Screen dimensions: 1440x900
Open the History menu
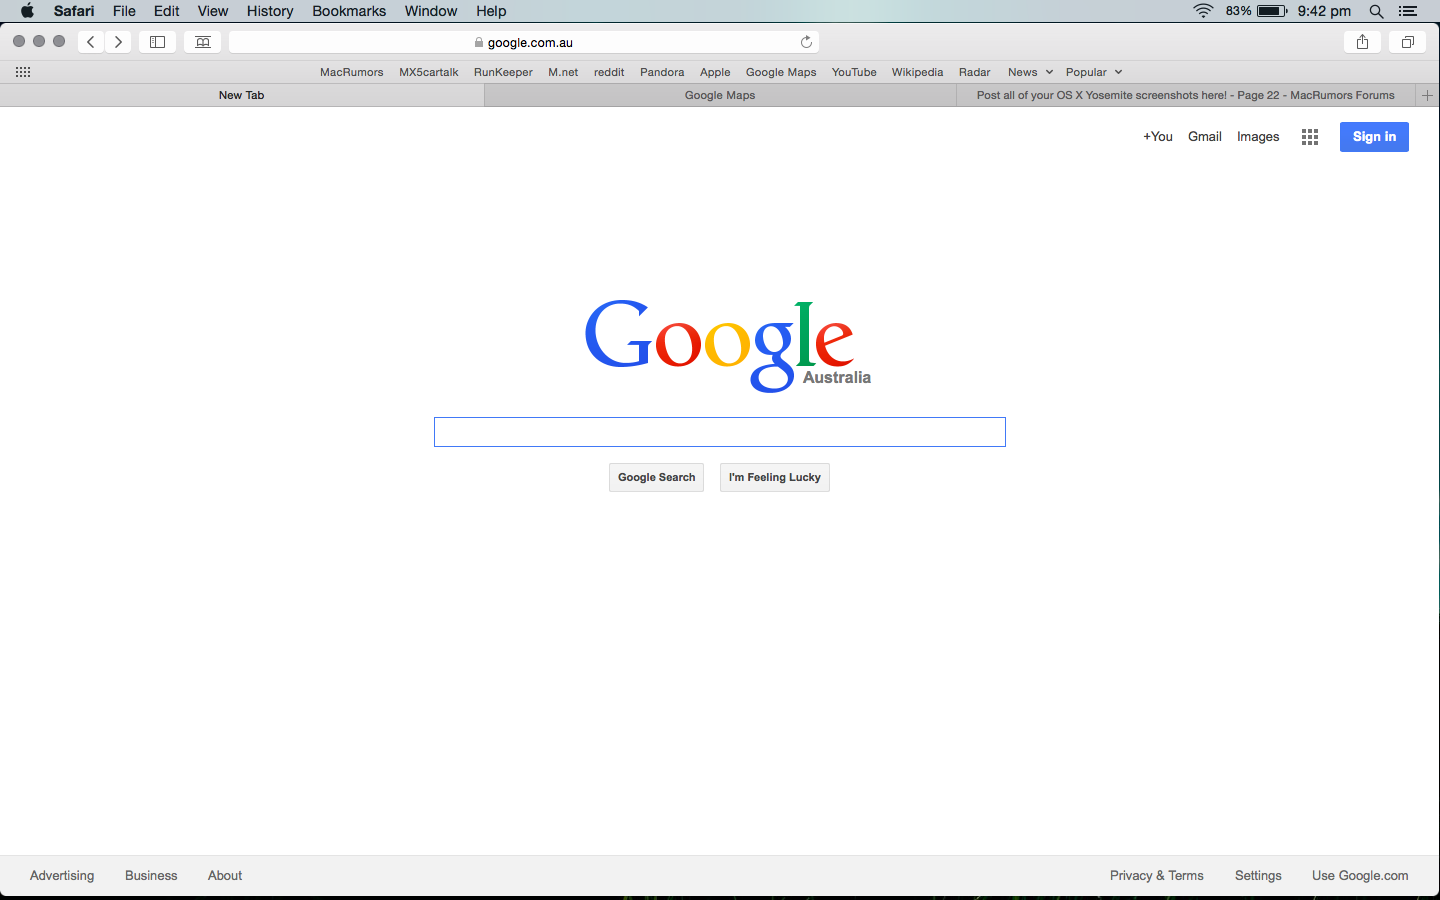[x=270, y=11]
